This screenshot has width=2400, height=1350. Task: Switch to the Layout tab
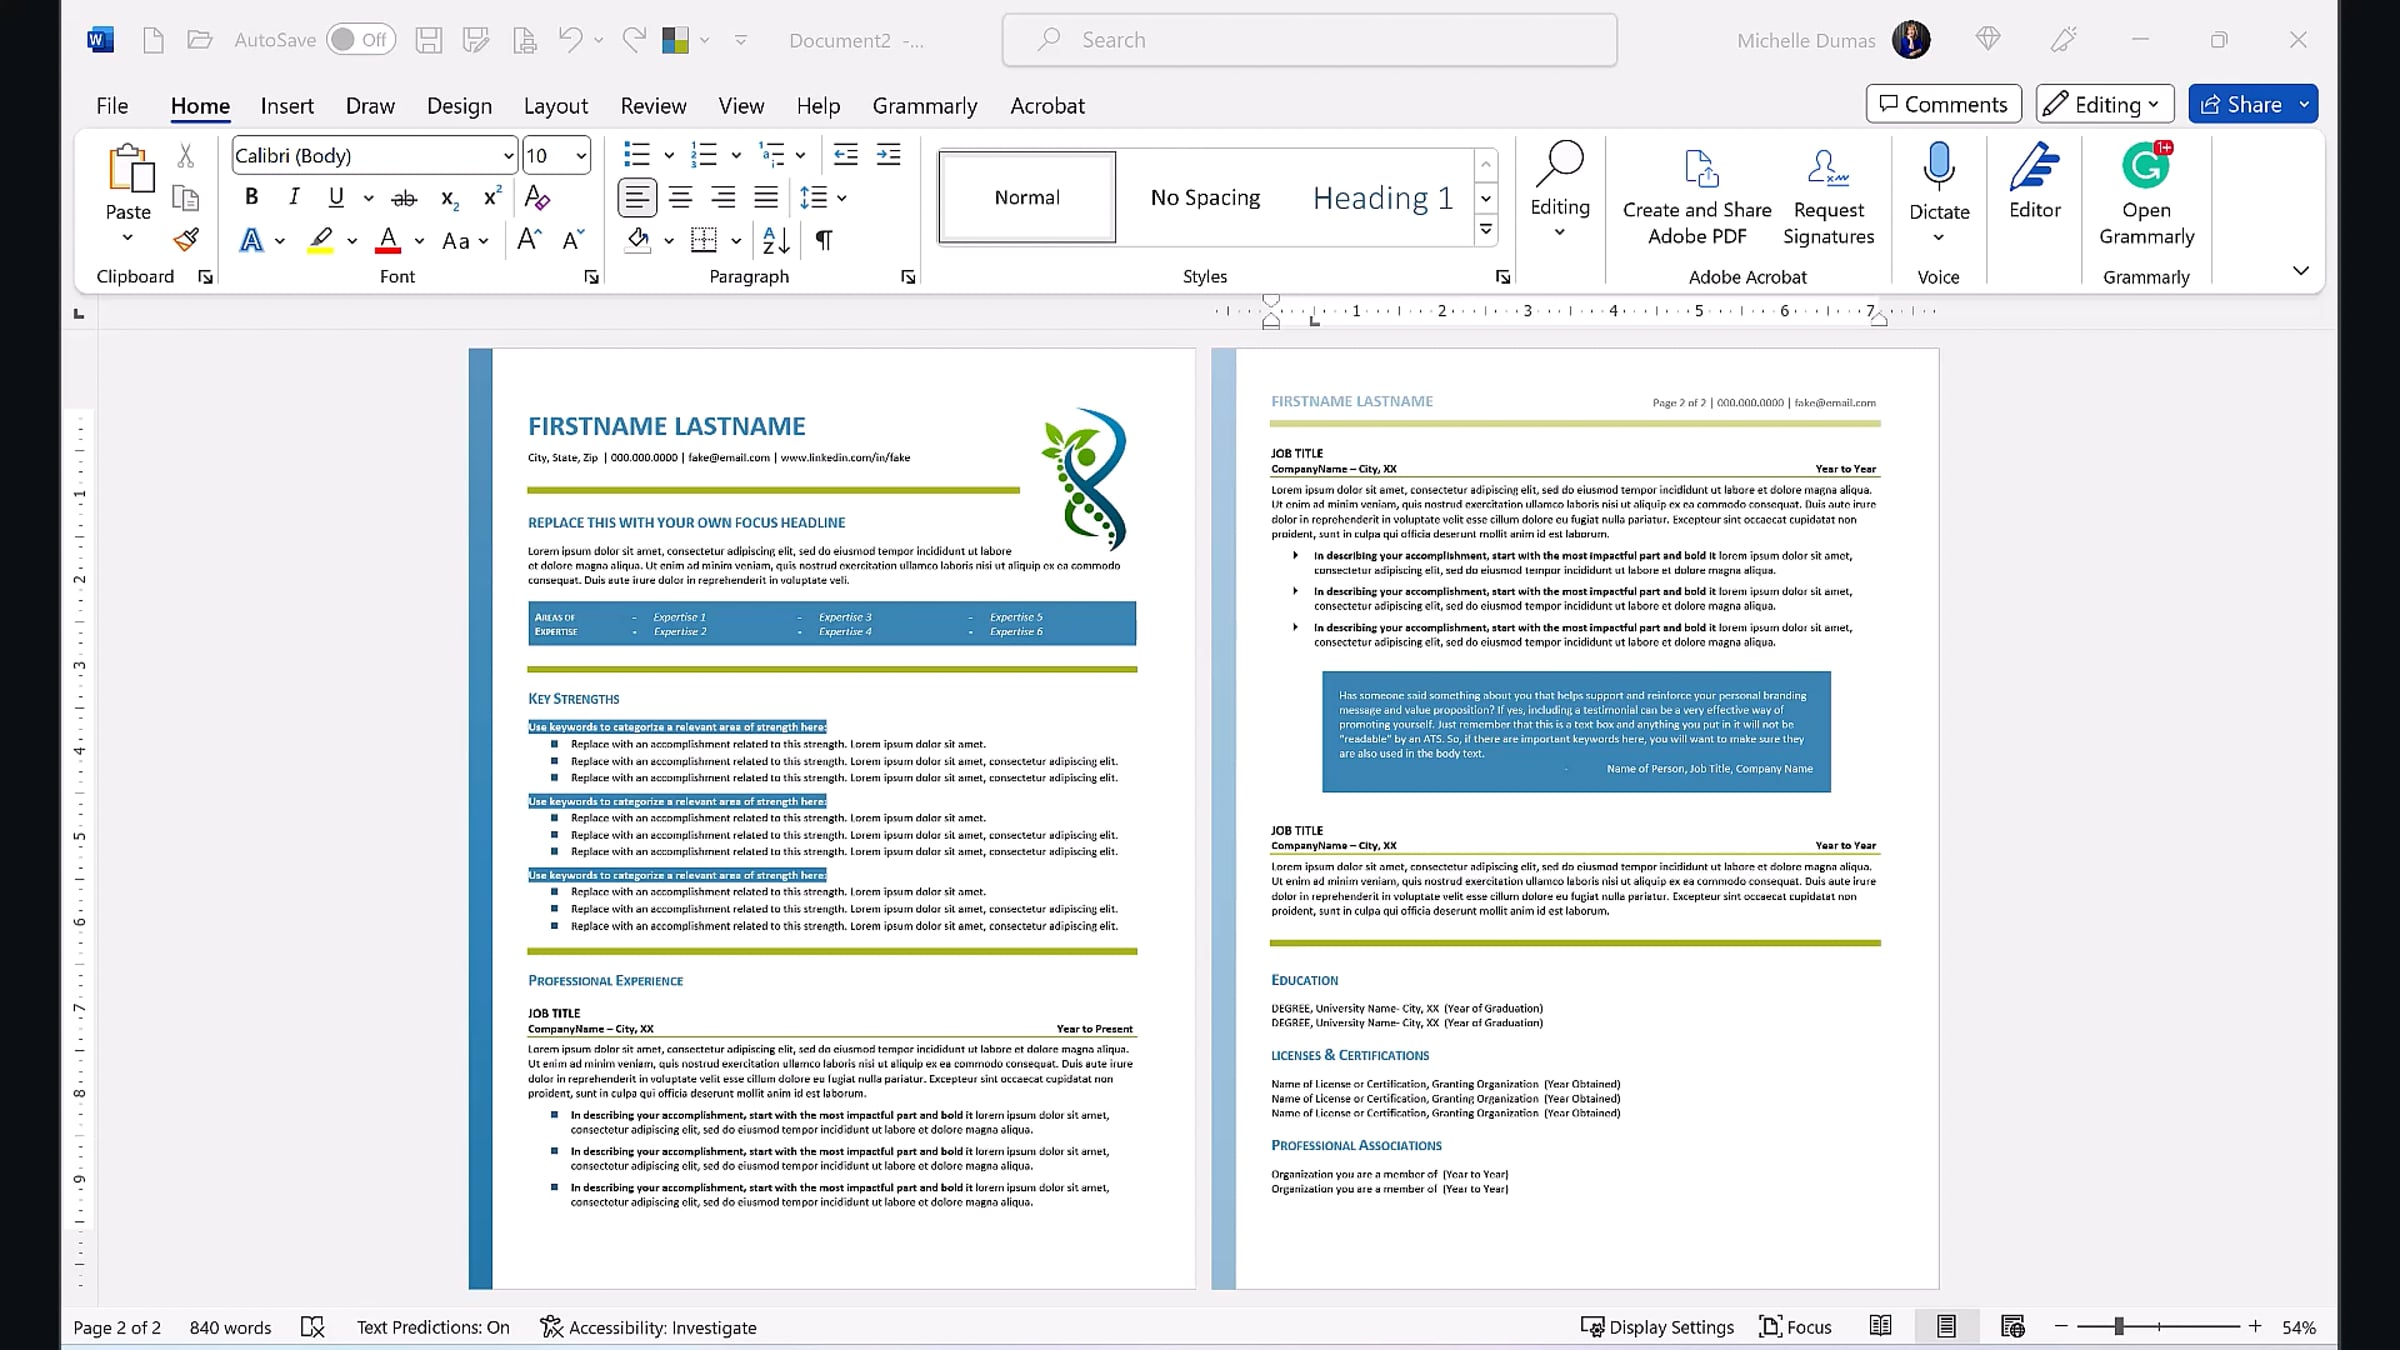pyautogui.click(x=555, y=106)
